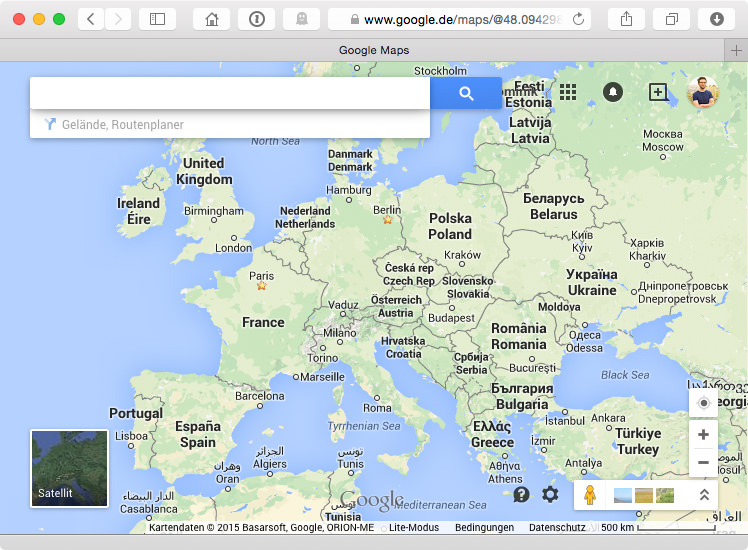The image size is (748, 550).
Task: Click the France country label
Action: pyautogui.click(x=263, y=322)
